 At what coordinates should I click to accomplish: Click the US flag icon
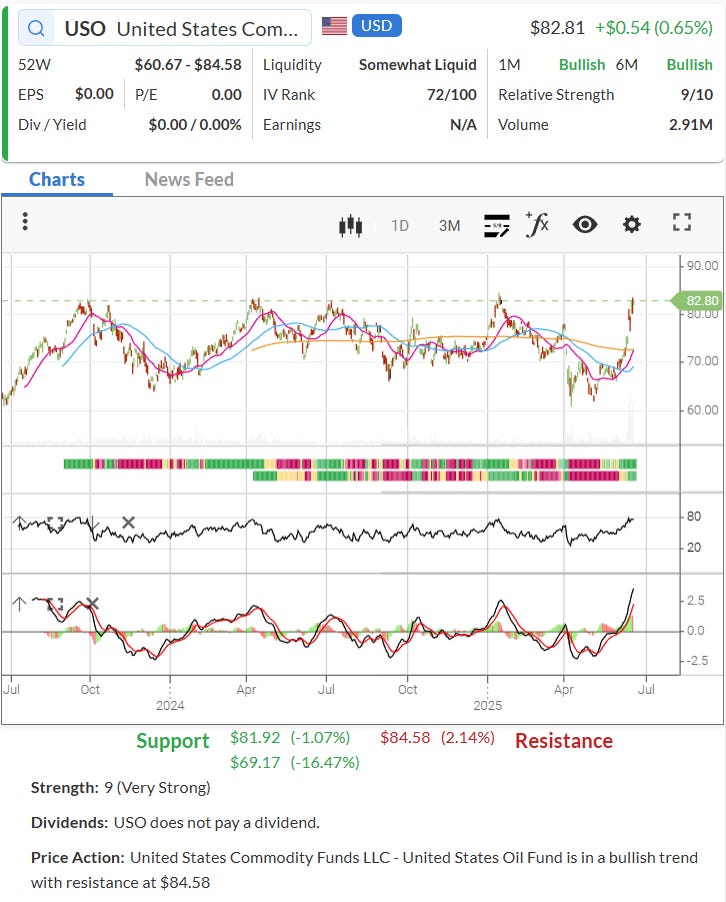(x=334, y=26)
